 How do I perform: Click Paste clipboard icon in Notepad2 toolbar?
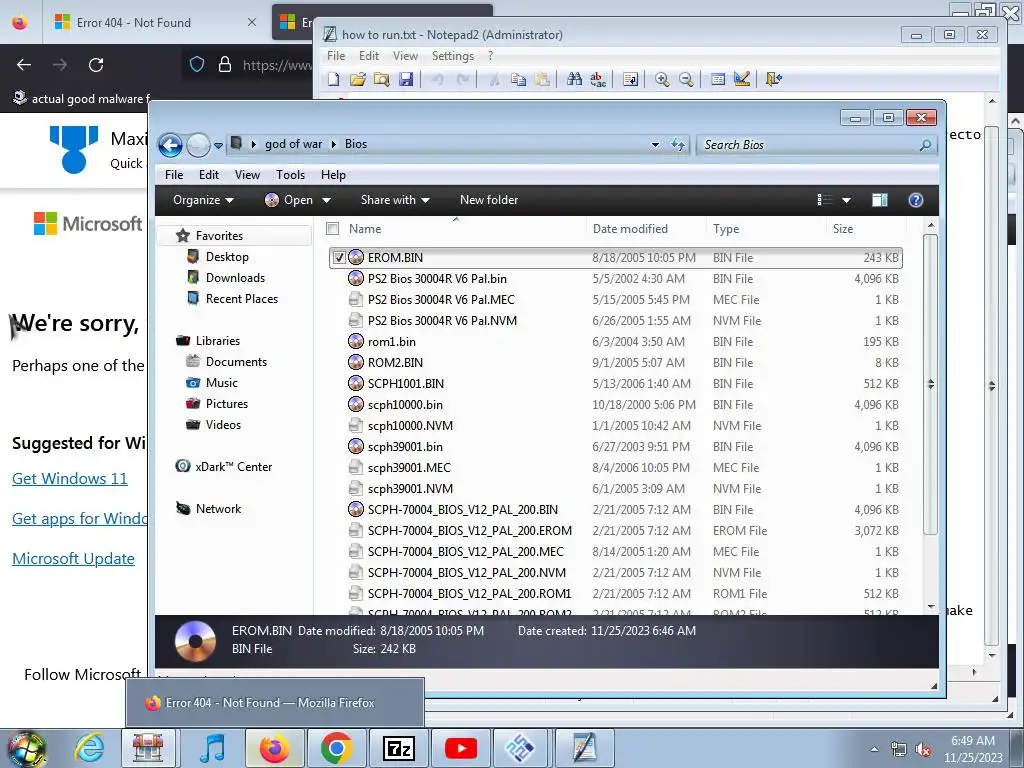pos(542,79)
